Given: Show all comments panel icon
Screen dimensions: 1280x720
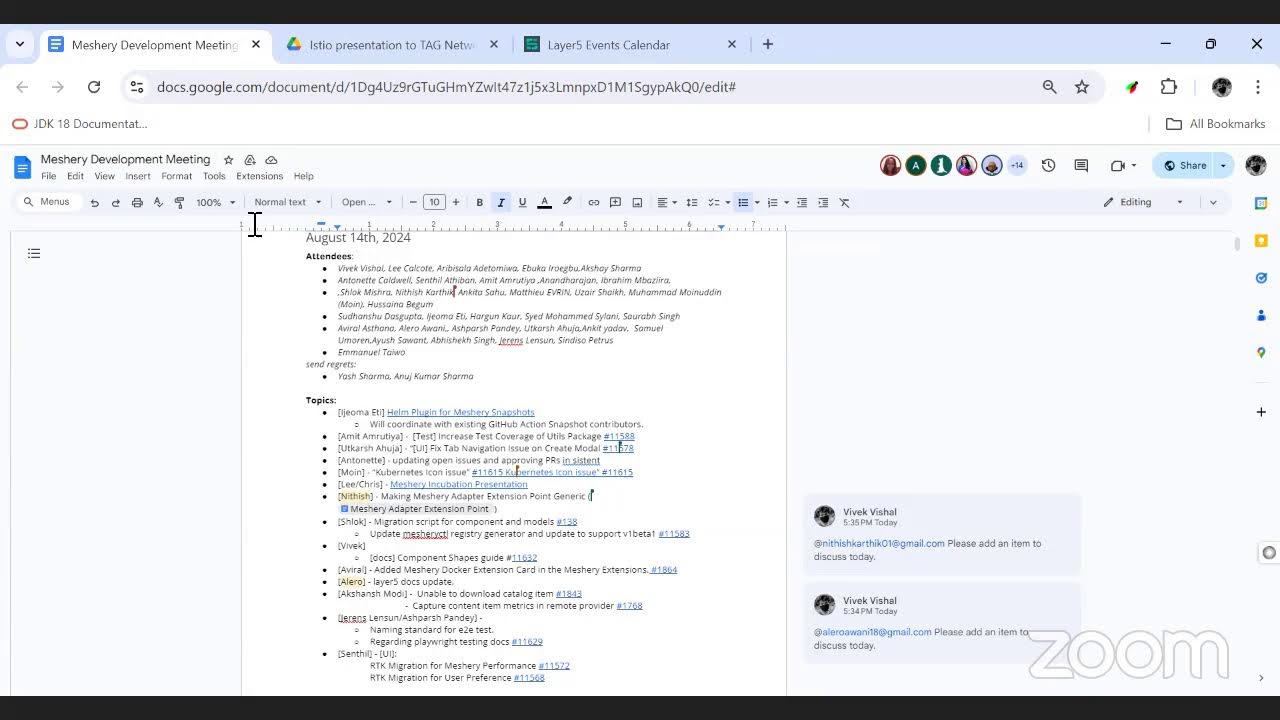Looking at the screenshot, I should coord(1081,165).
